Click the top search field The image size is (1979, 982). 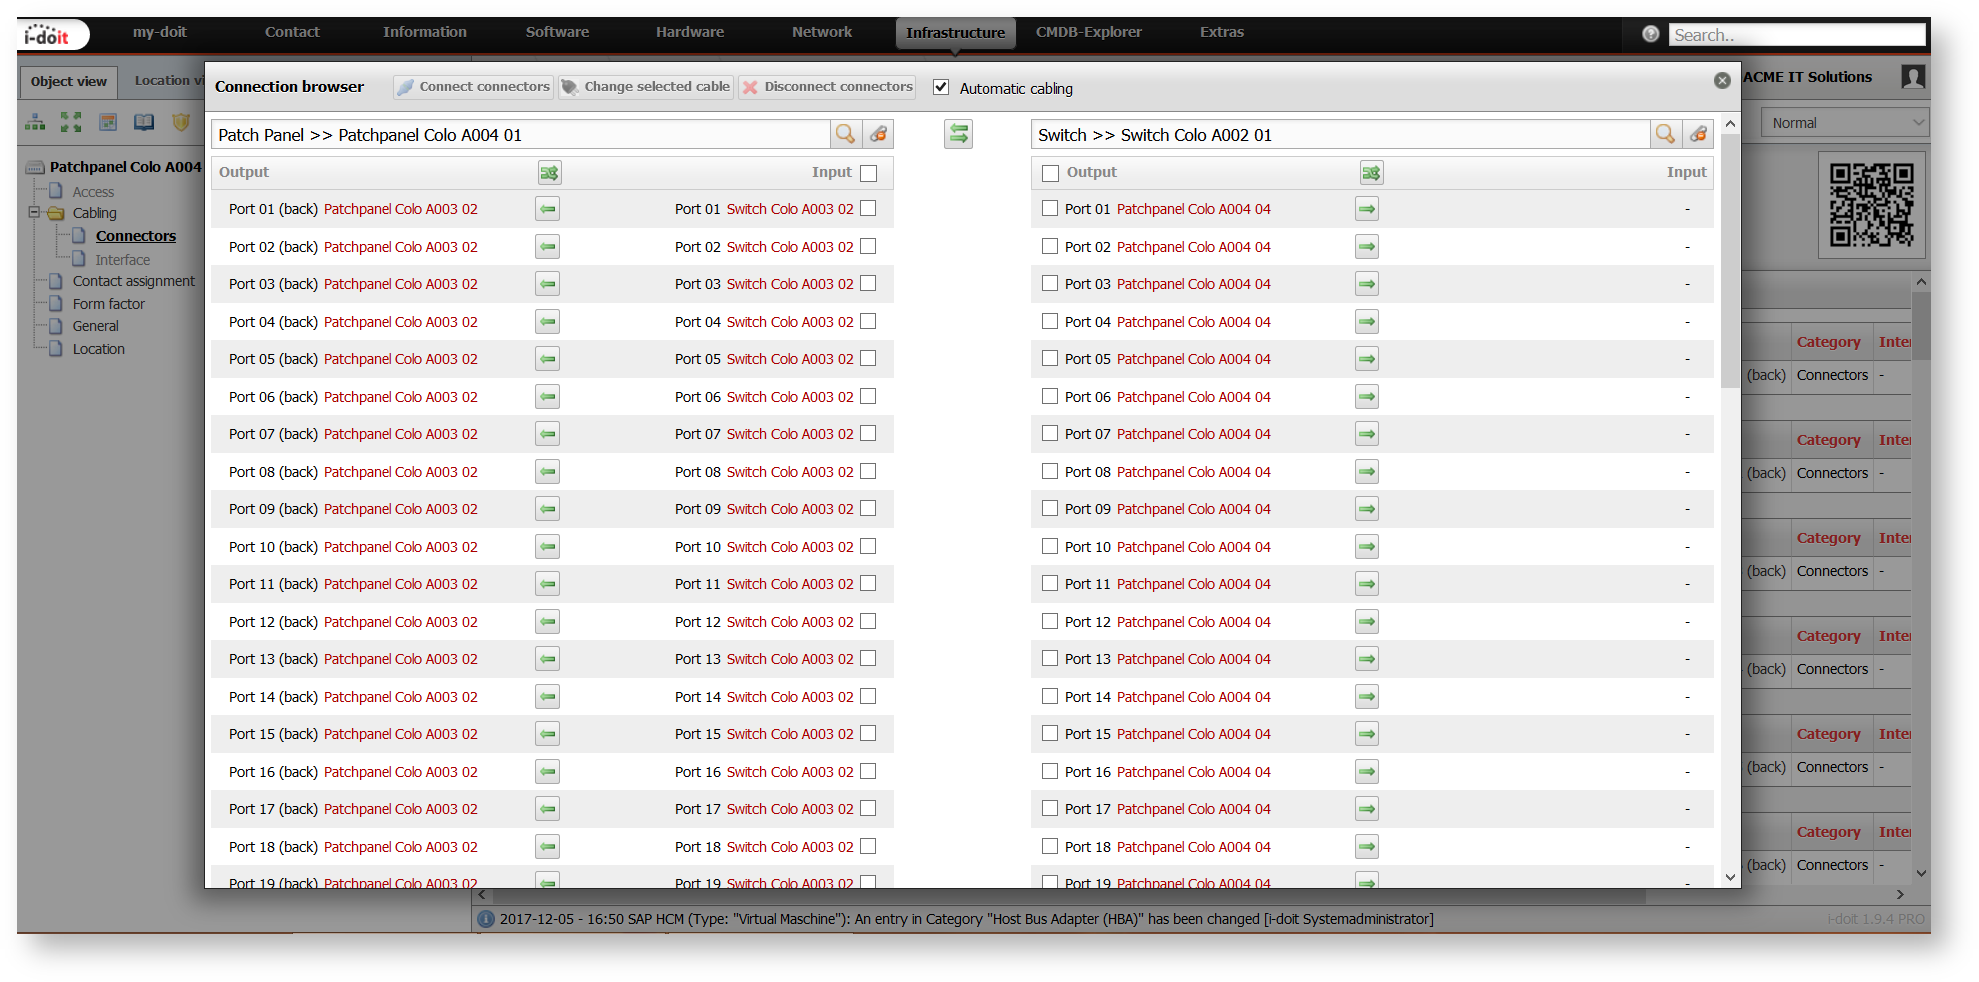coord(1796,35)
